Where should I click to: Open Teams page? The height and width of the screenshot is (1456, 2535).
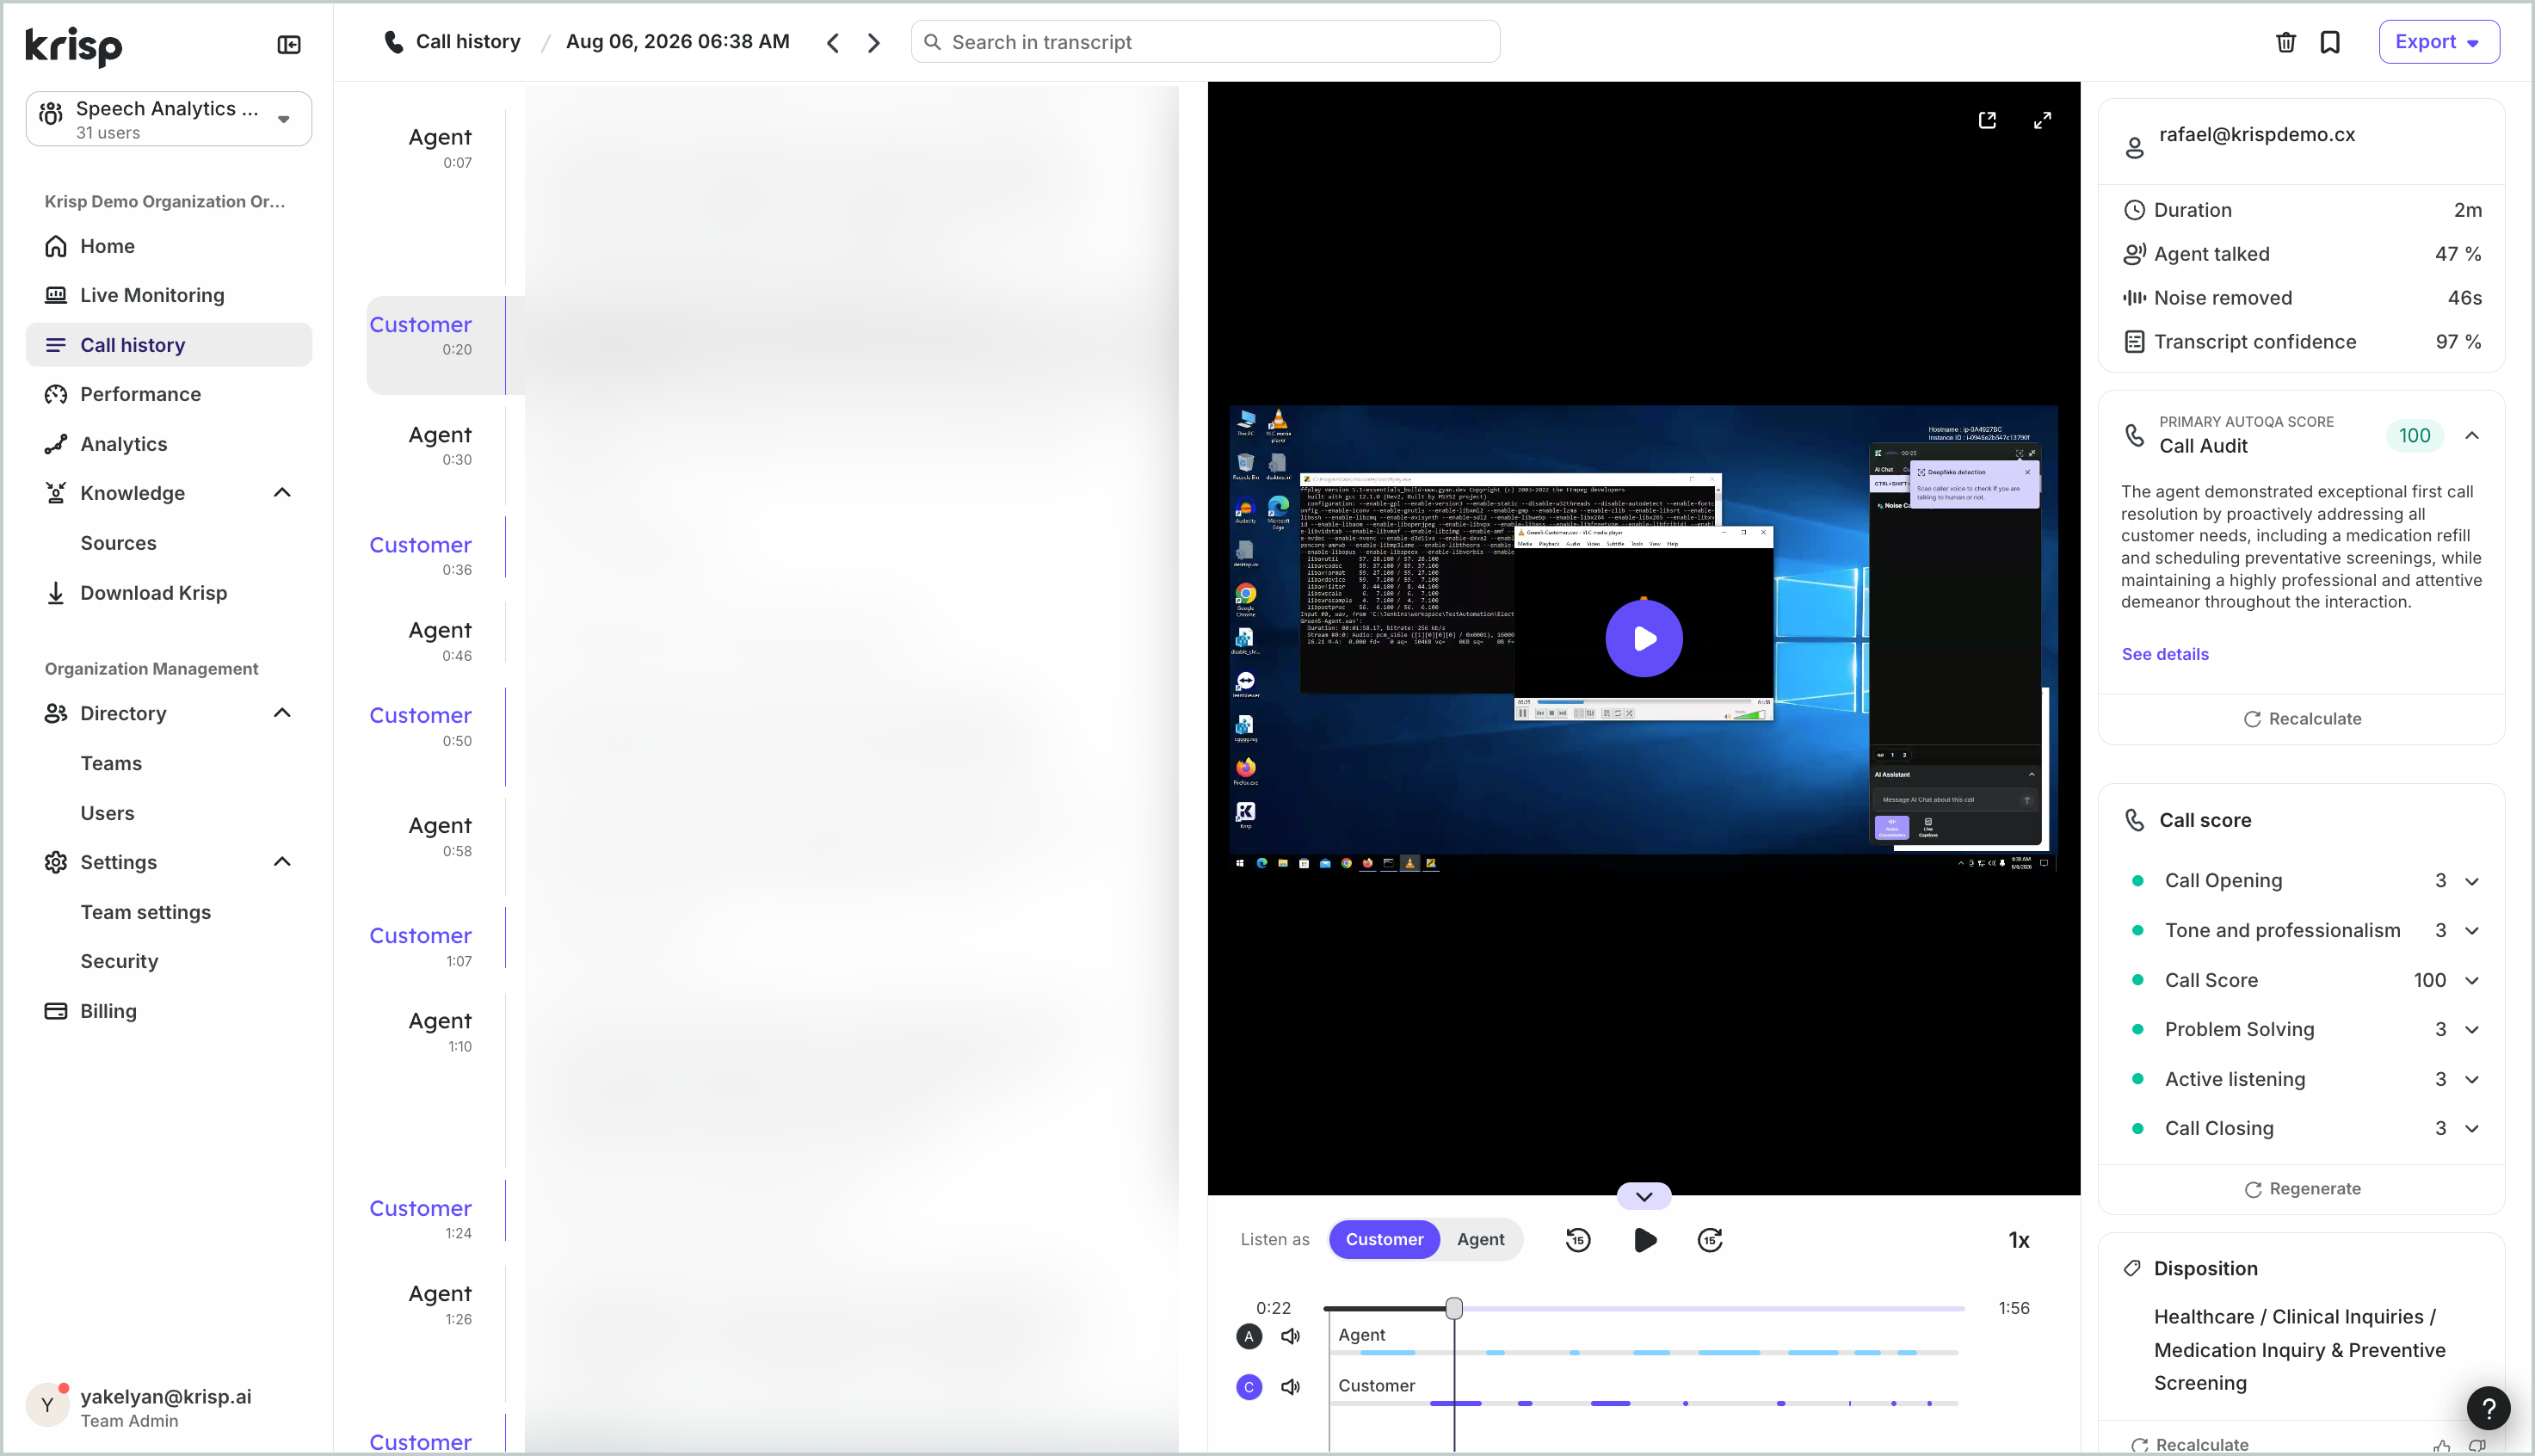111,763
